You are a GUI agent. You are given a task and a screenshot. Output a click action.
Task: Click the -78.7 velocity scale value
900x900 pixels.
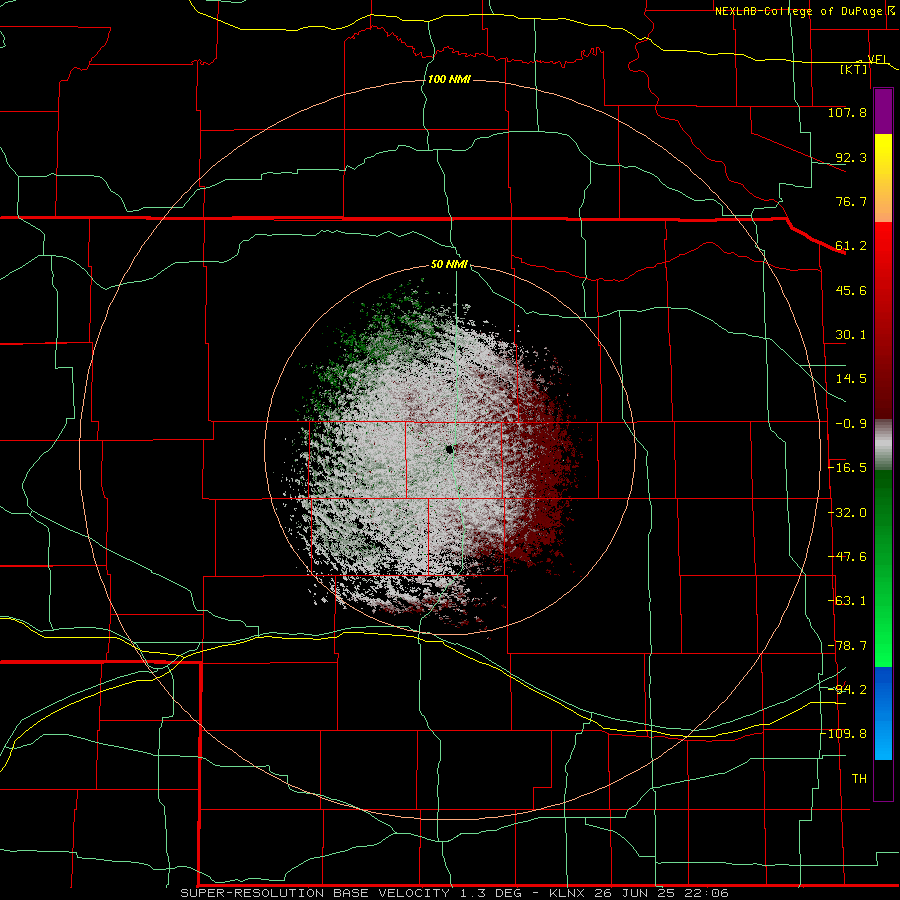(x=847, y=646)
